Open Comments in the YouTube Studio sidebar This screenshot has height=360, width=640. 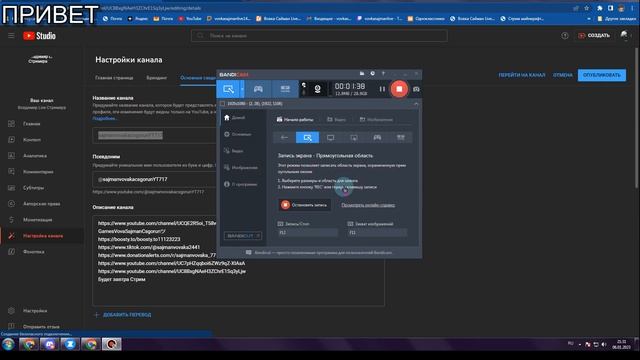(38, 172)
